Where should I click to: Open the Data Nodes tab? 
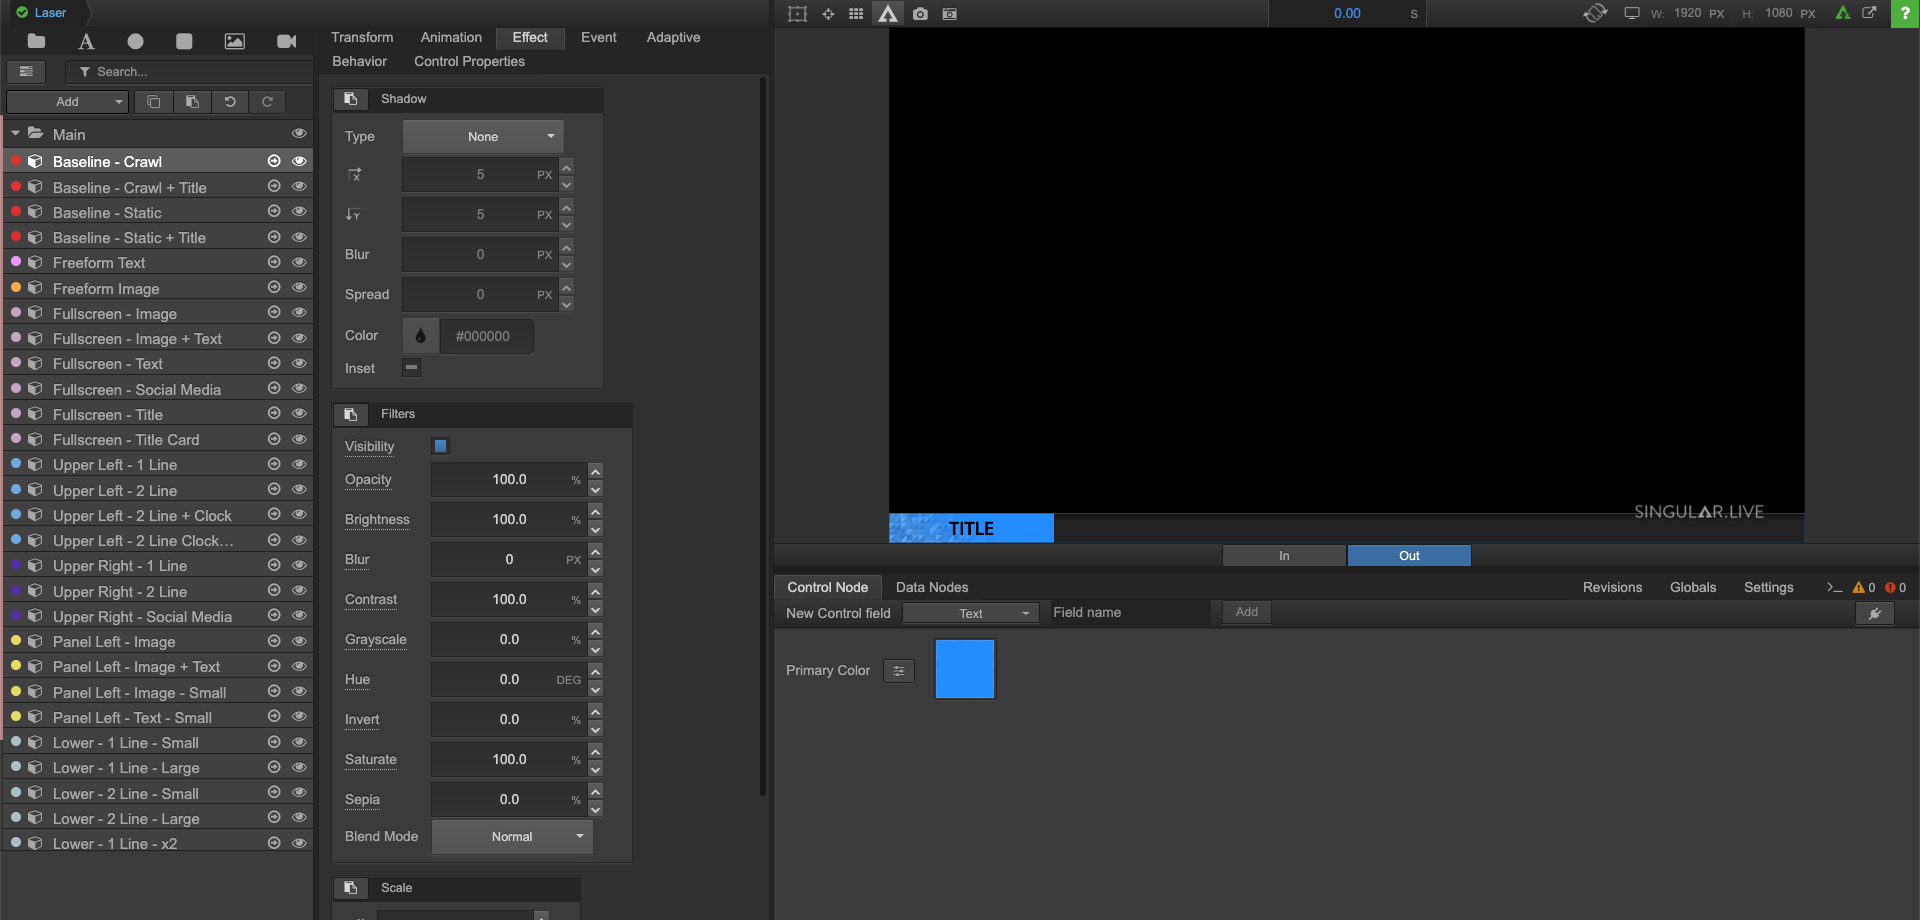[931, 587]
